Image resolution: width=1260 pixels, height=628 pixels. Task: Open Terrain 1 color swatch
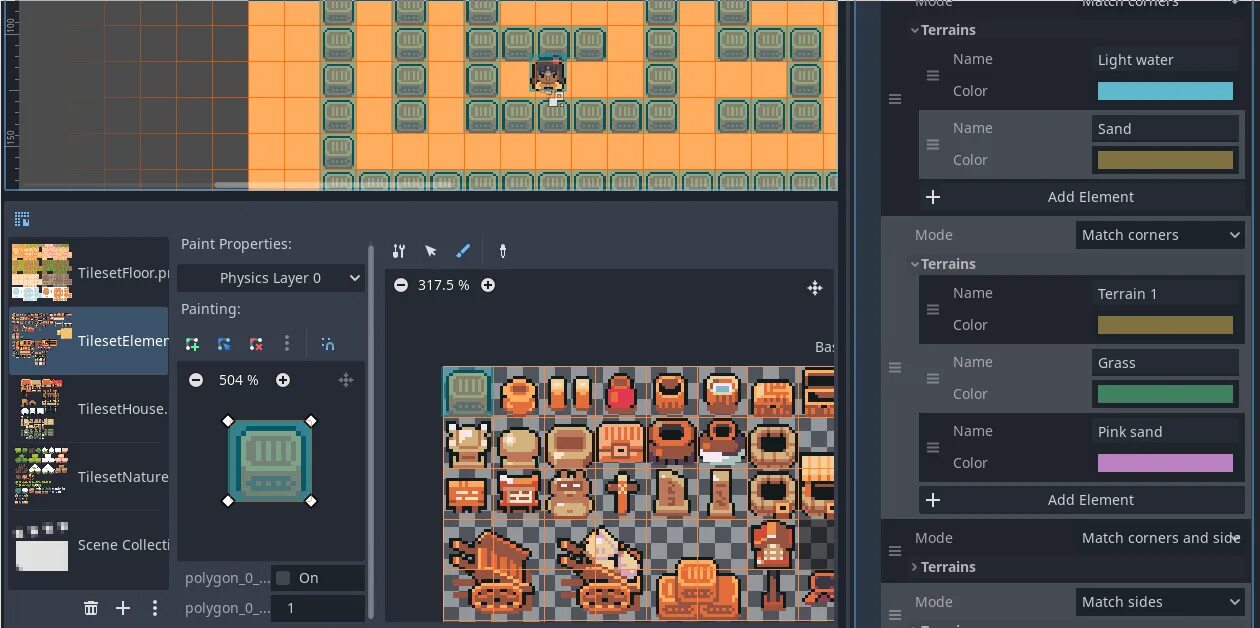1165,325
